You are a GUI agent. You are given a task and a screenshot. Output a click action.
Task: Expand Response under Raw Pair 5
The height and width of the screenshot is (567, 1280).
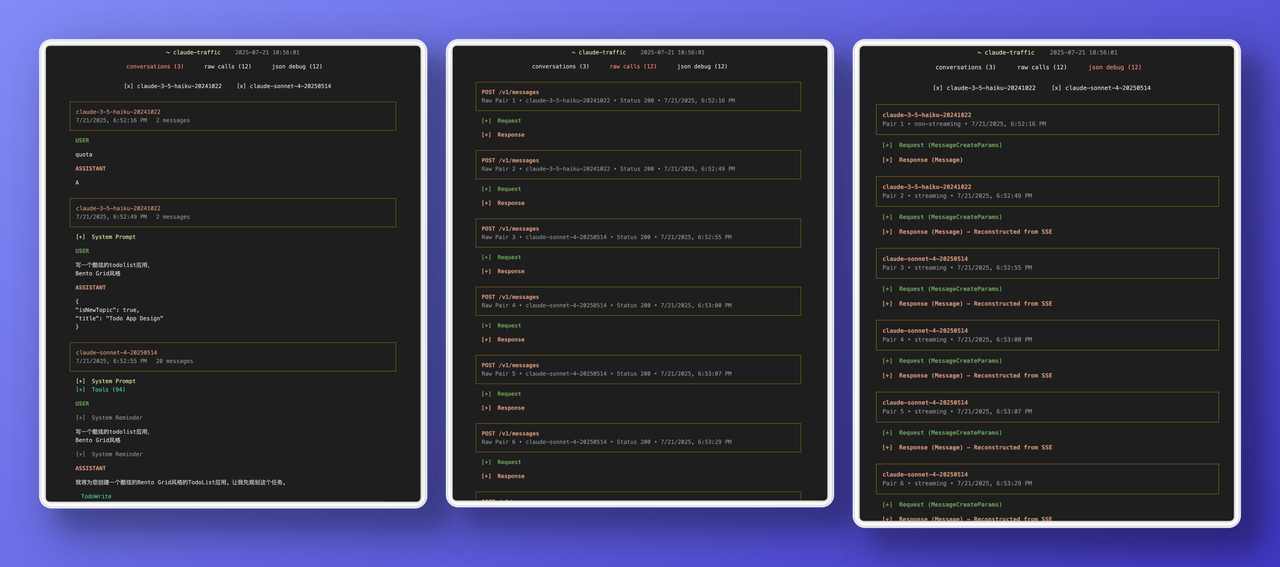(503, 408)
